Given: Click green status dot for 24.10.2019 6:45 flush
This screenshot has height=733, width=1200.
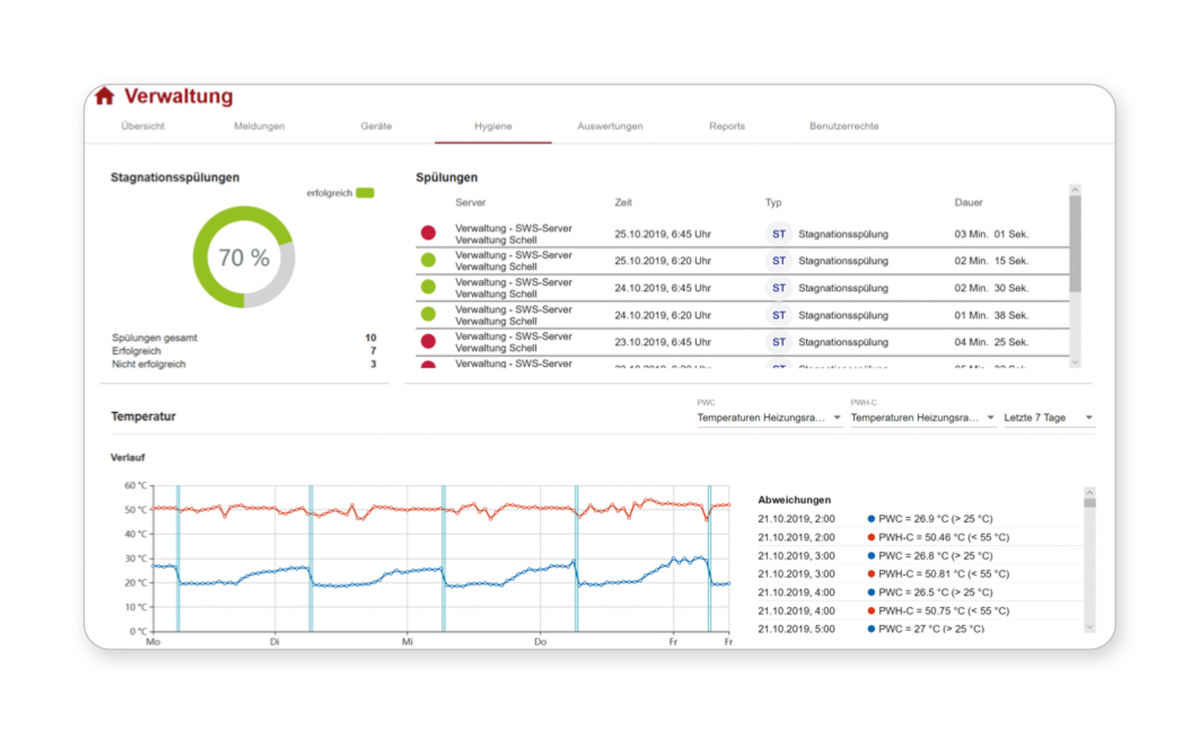Looking at the screenshot, I should (428, 287).
